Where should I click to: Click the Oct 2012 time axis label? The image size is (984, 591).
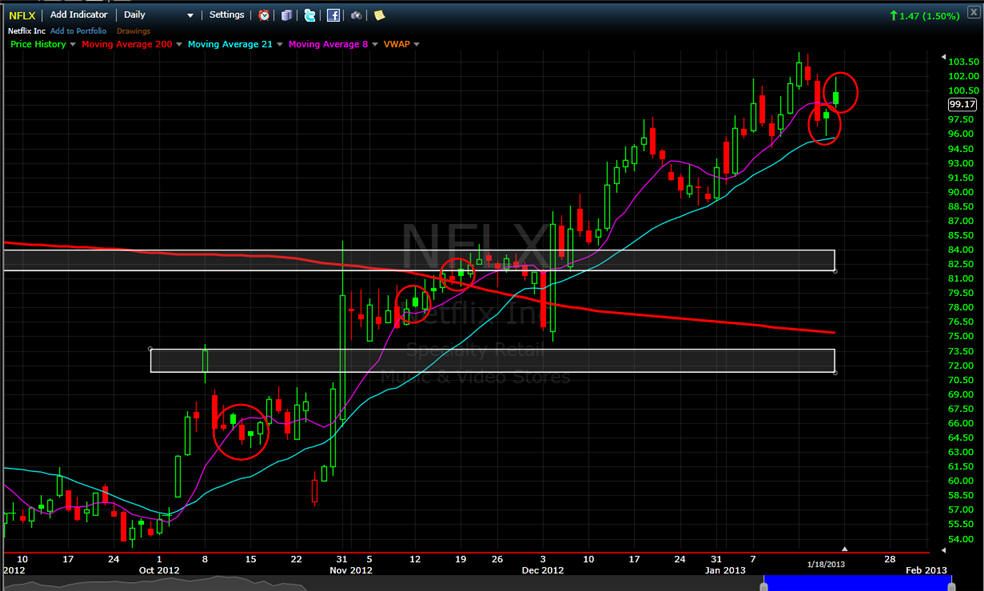tap(159, 570)
